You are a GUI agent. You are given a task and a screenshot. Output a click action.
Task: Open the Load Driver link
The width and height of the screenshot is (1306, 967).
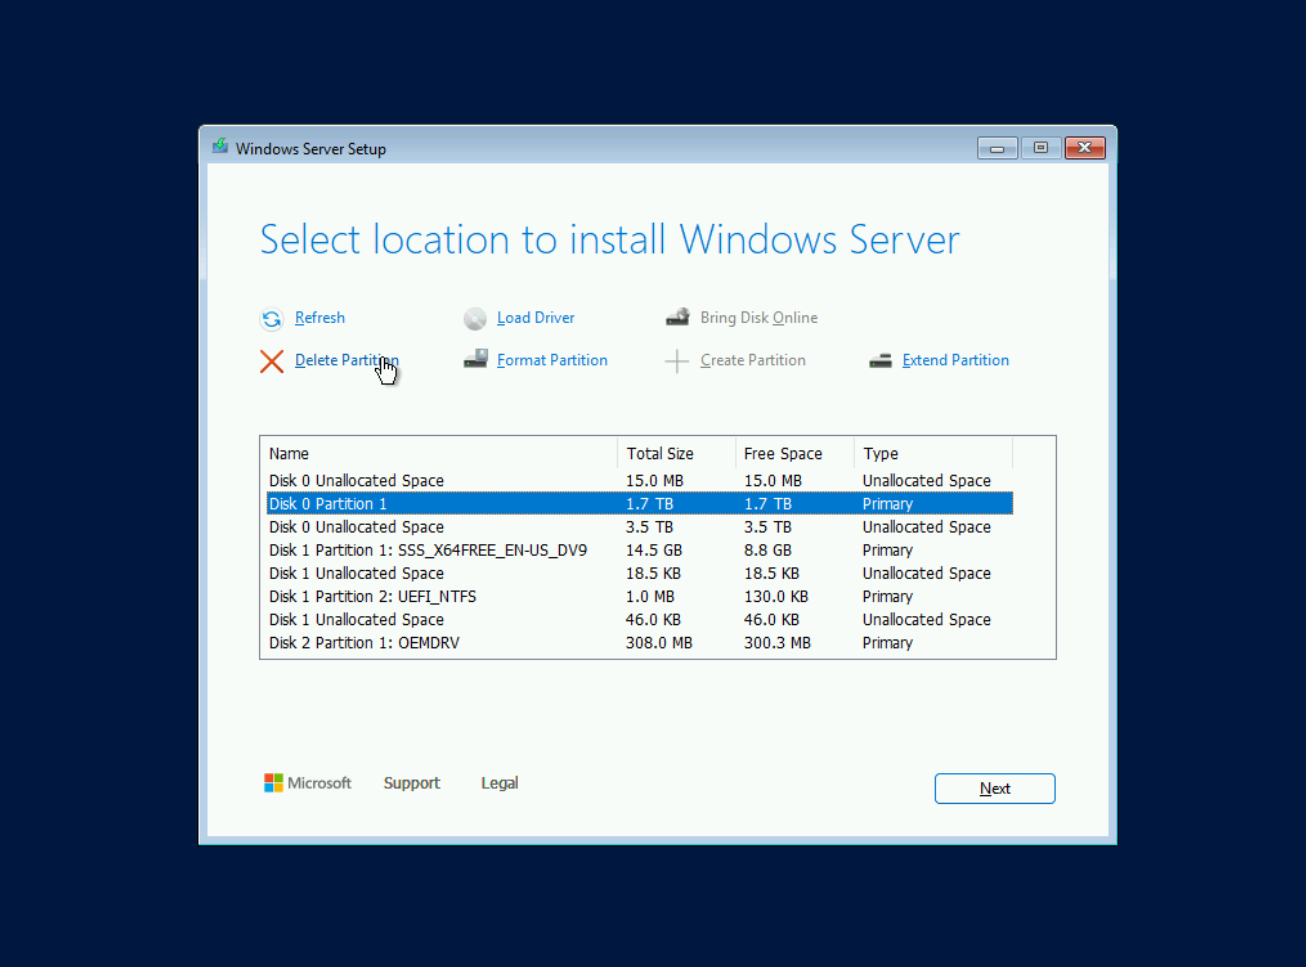[x=536, y=318]
